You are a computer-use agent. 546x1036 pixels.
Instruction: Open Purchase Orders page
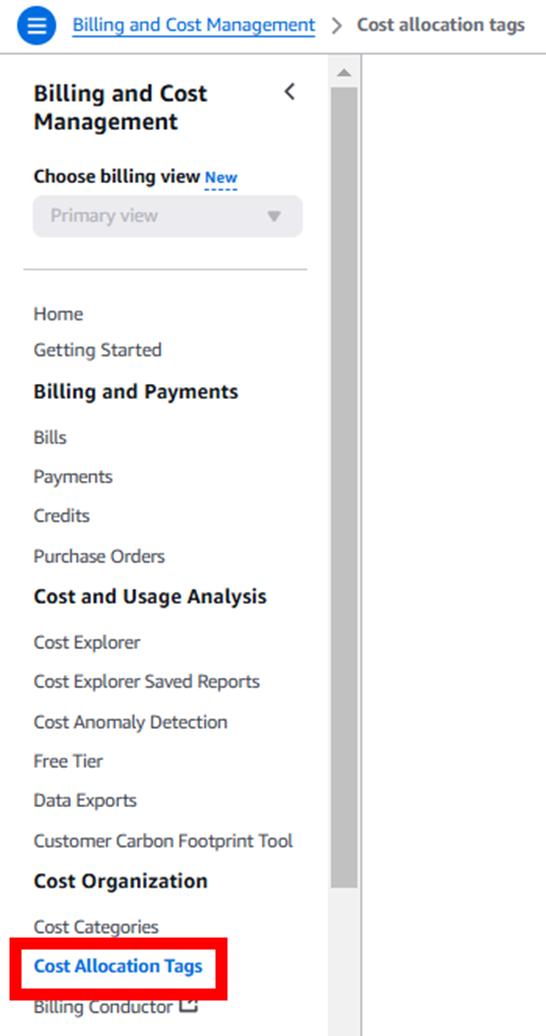coord(99,556)
